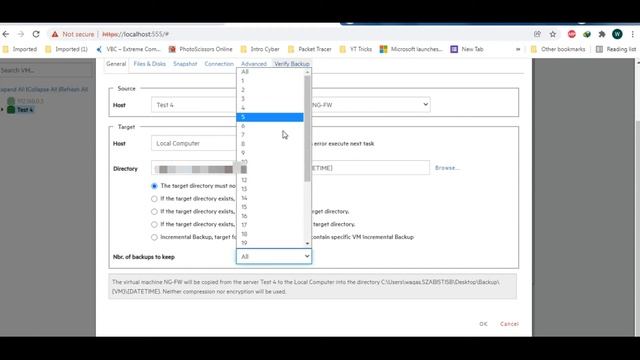The image size is (640, 360).
Task: Open the PhotoScissors Online bookmark
Action: pos(200,49)
